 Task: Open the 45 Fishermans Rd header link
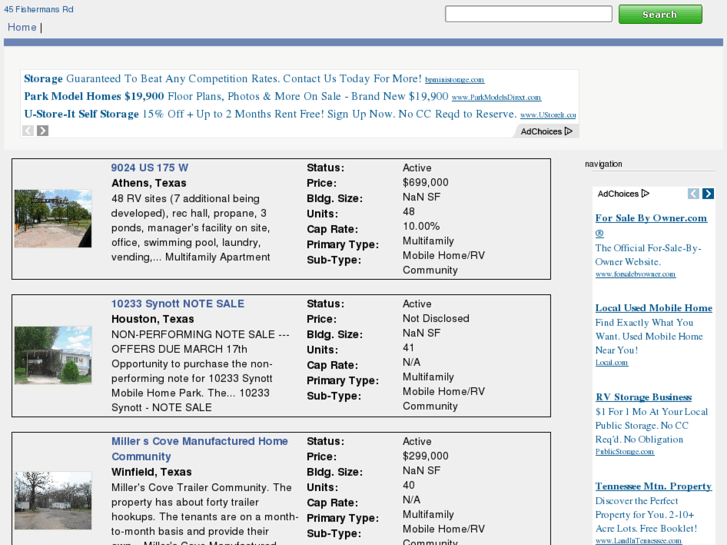click(x=38, y=9)
